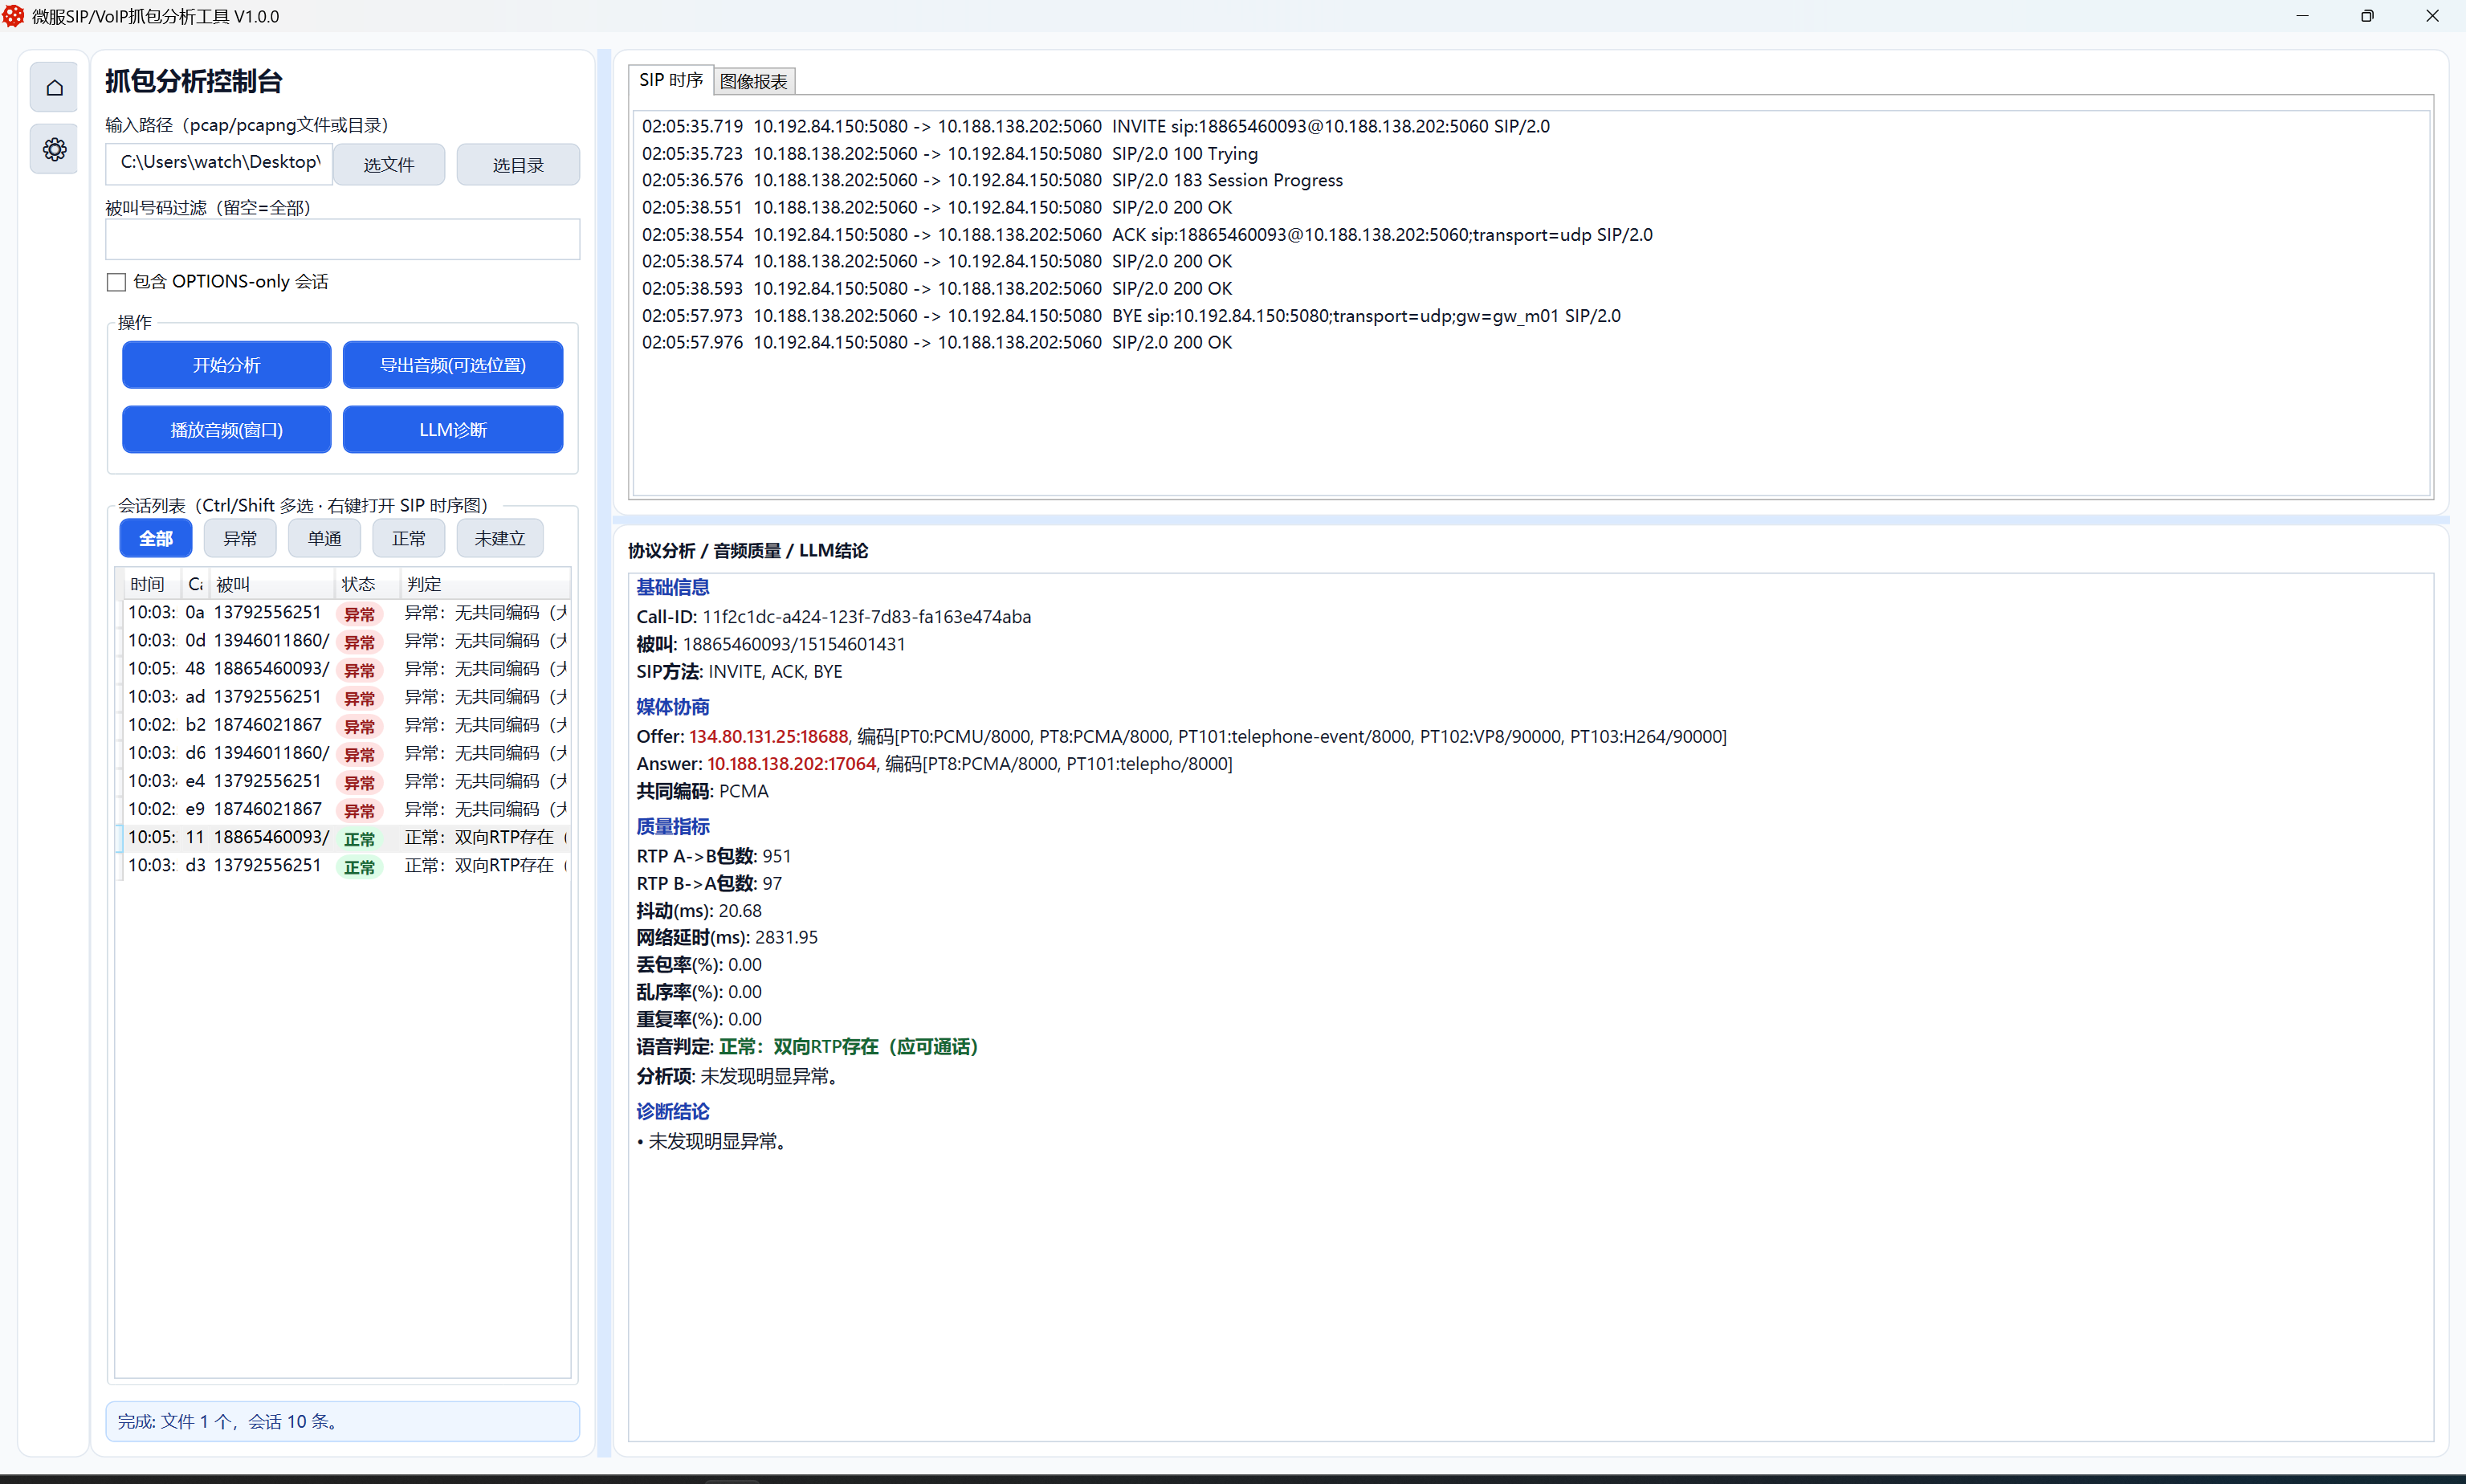Filter session list by 异常

(240, 539)
